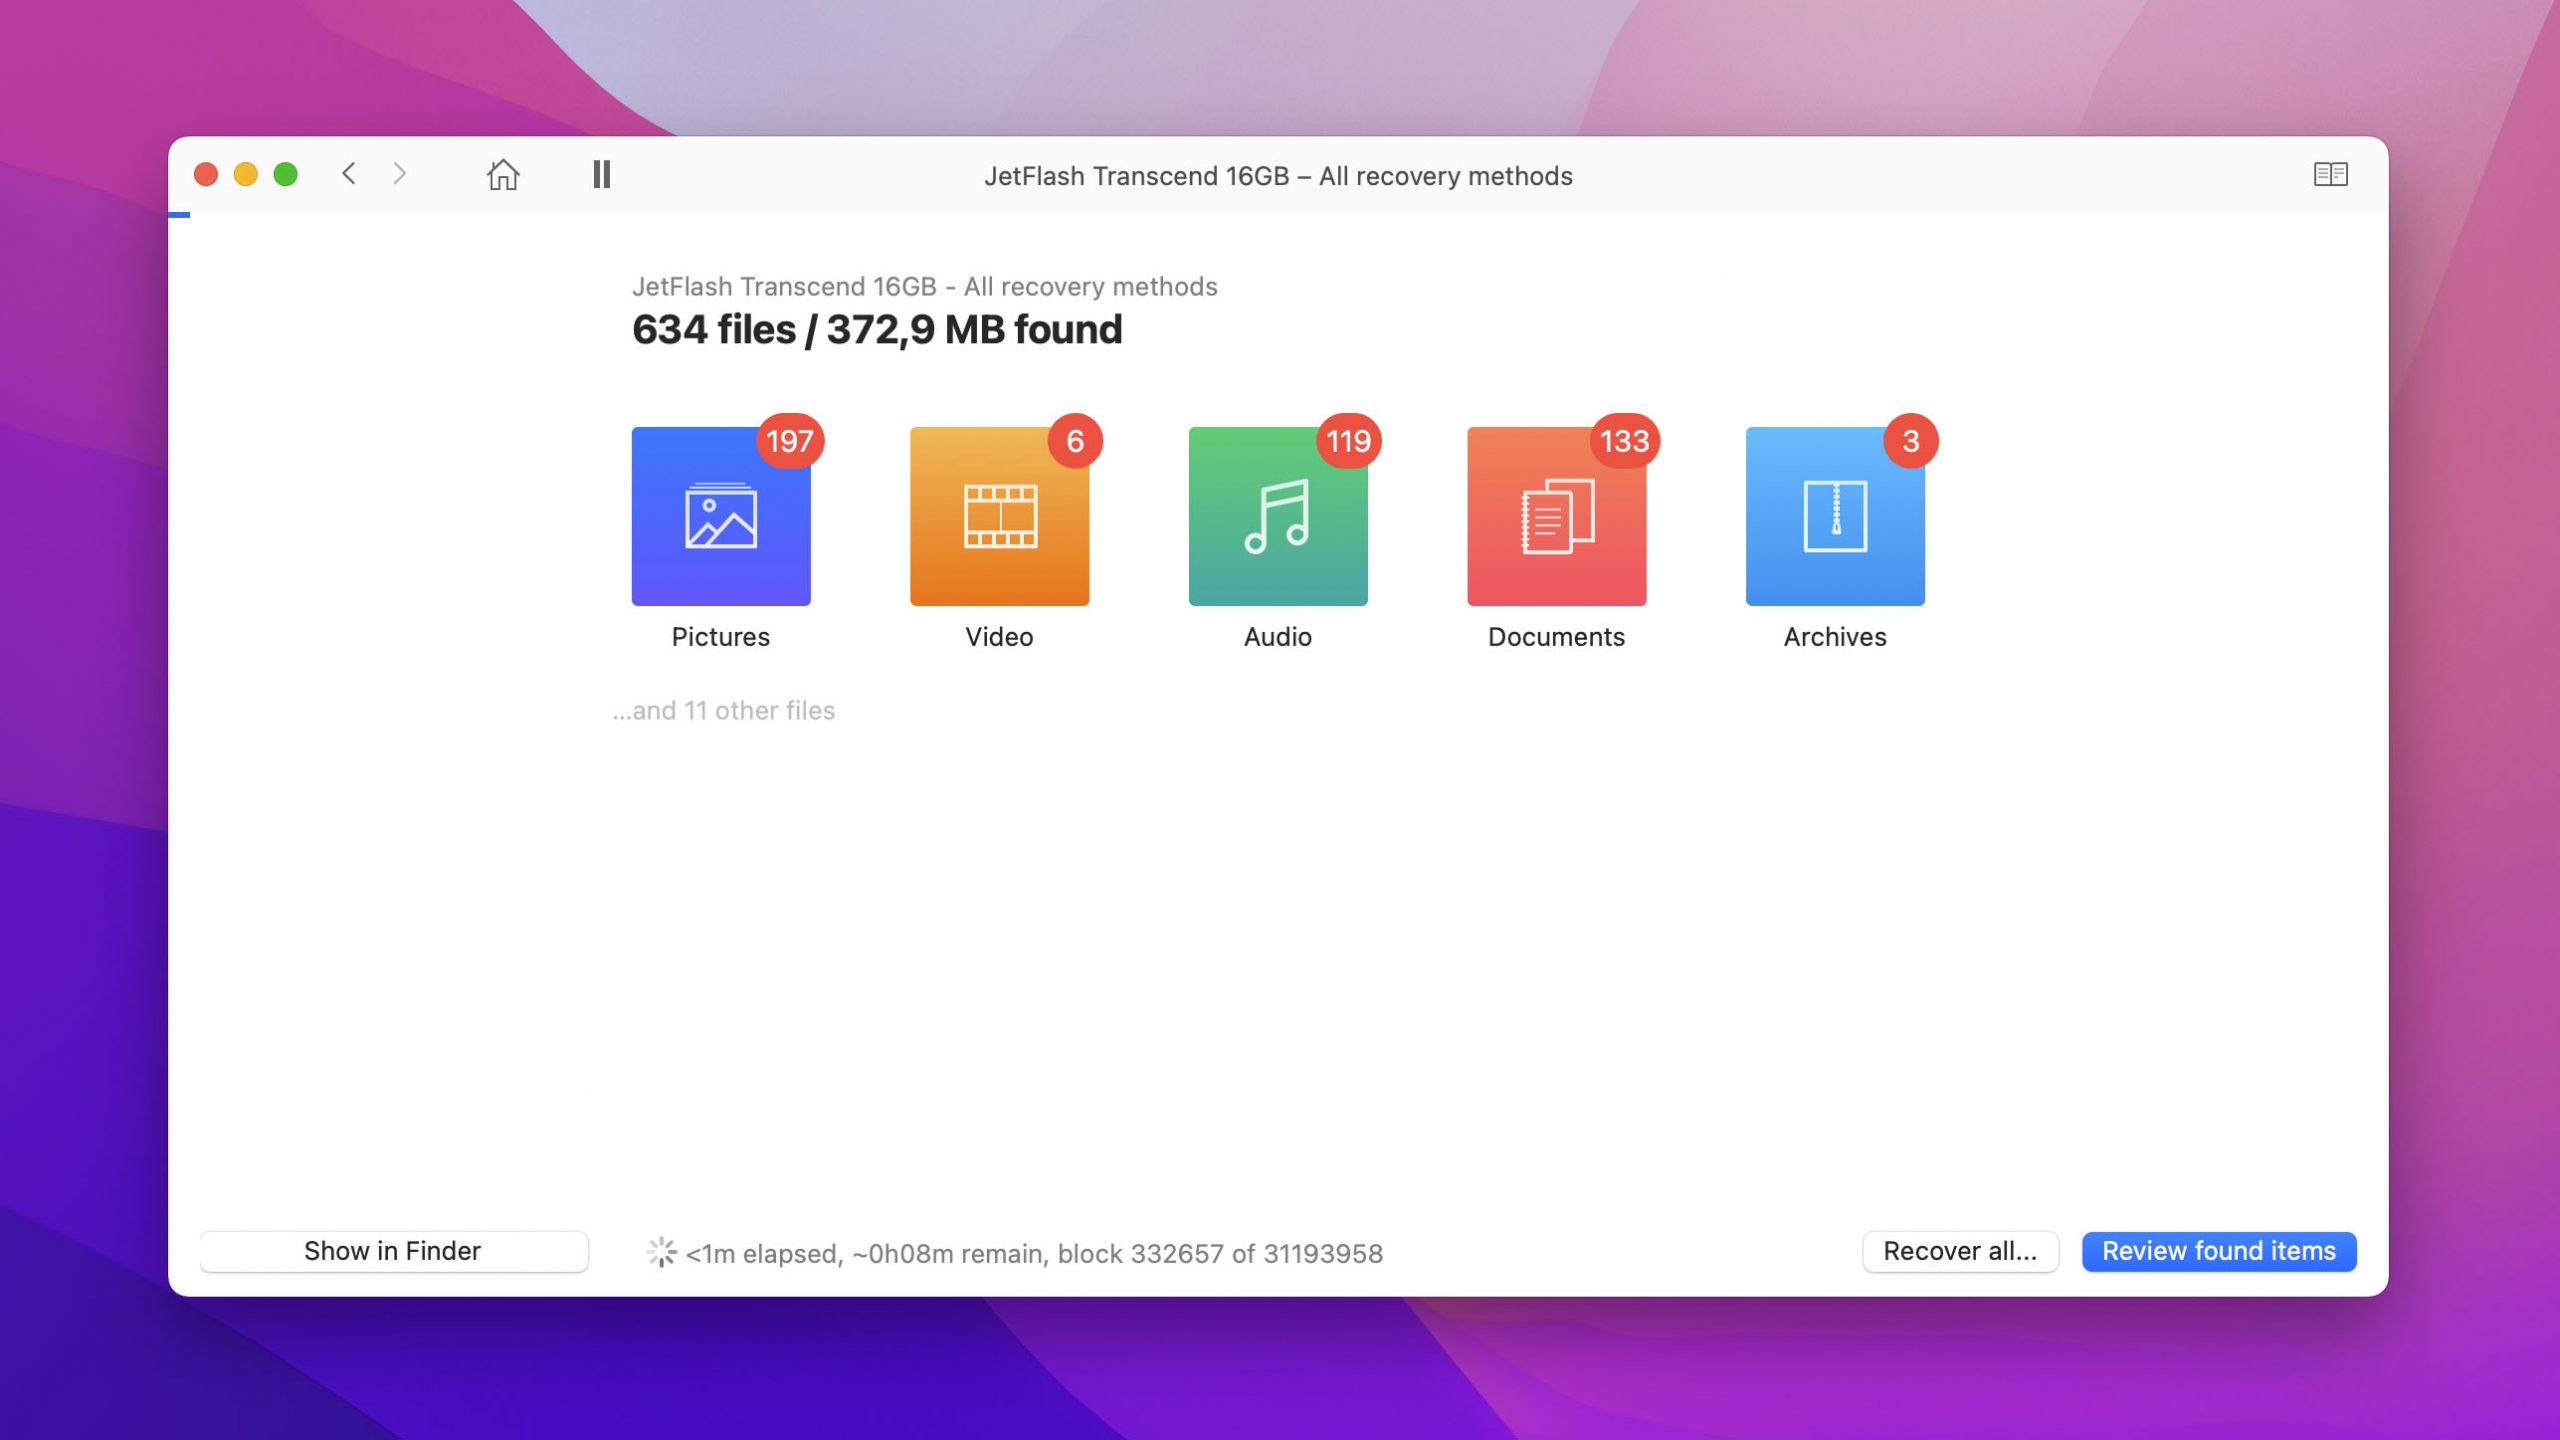Screen dimensions: 2560x1440
Task: Toggle the 133 Documents files badge
Action: [1623, 441]
